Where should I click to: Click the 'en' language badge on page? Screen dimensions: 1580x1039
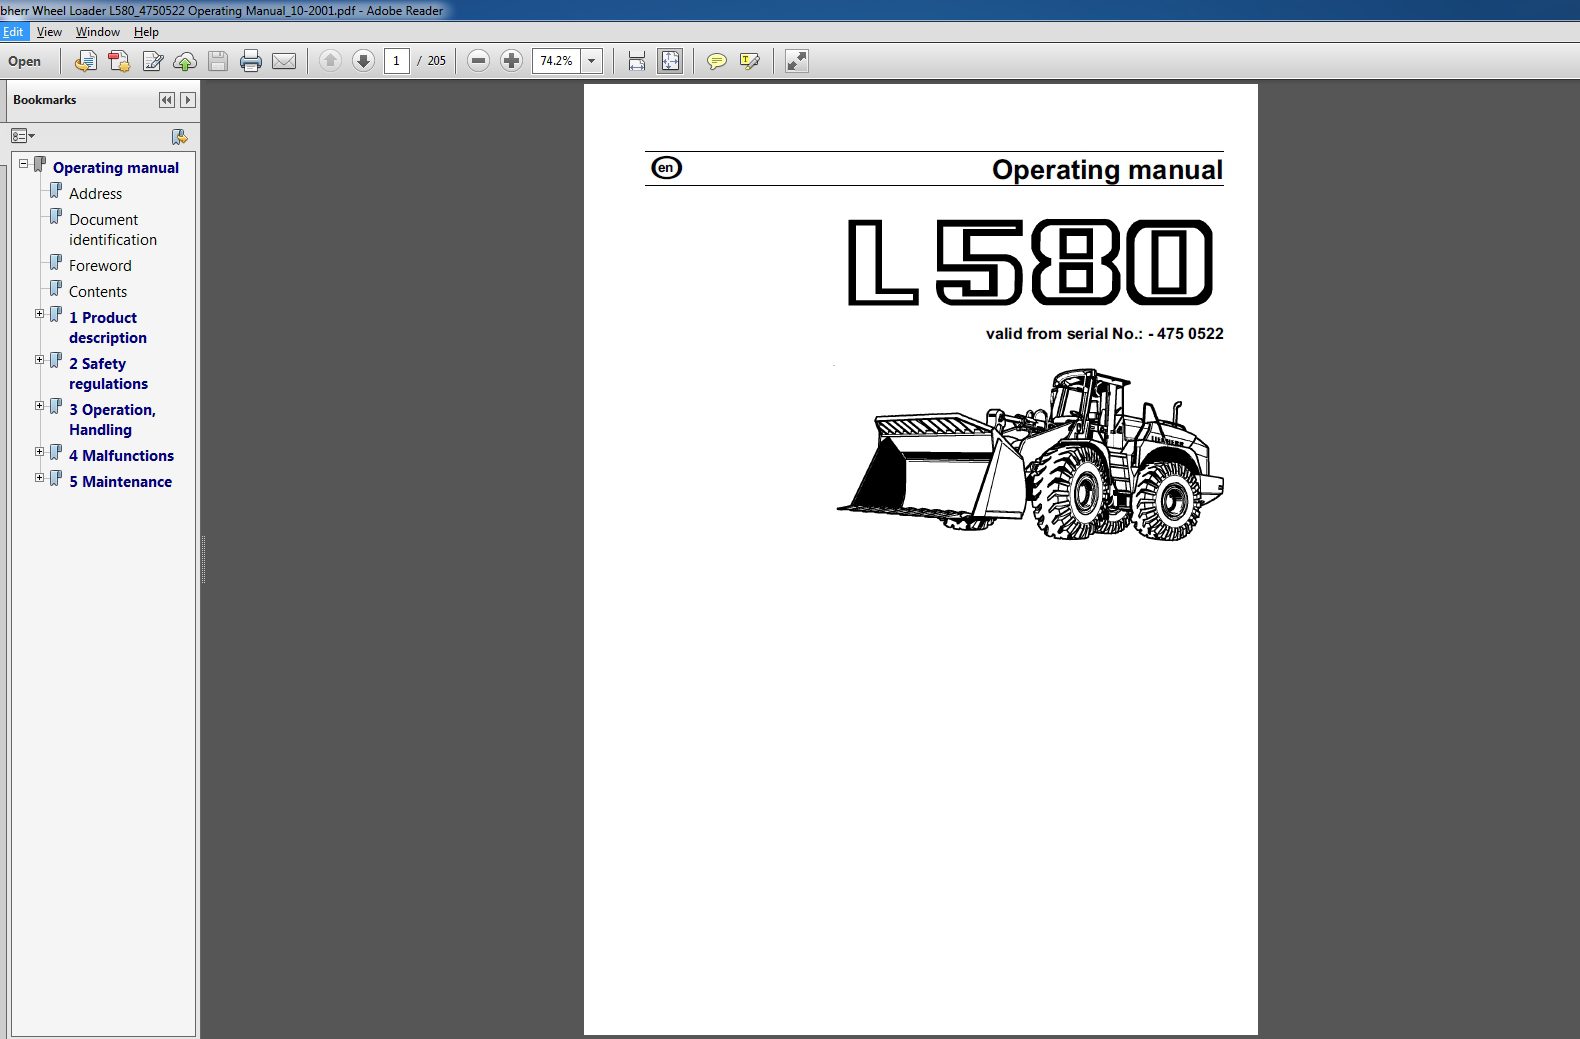[x=666, y=168]
